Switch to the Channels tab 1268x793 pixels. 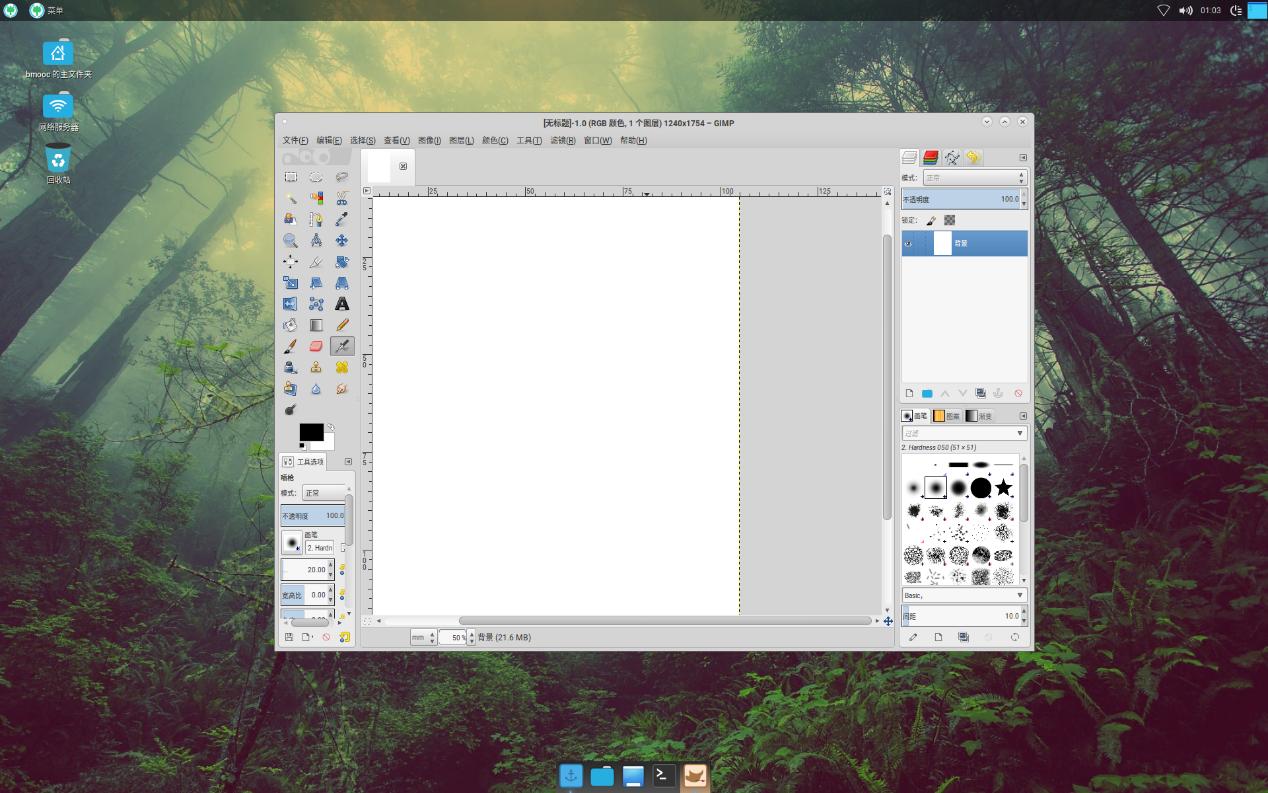pos(930,158)
